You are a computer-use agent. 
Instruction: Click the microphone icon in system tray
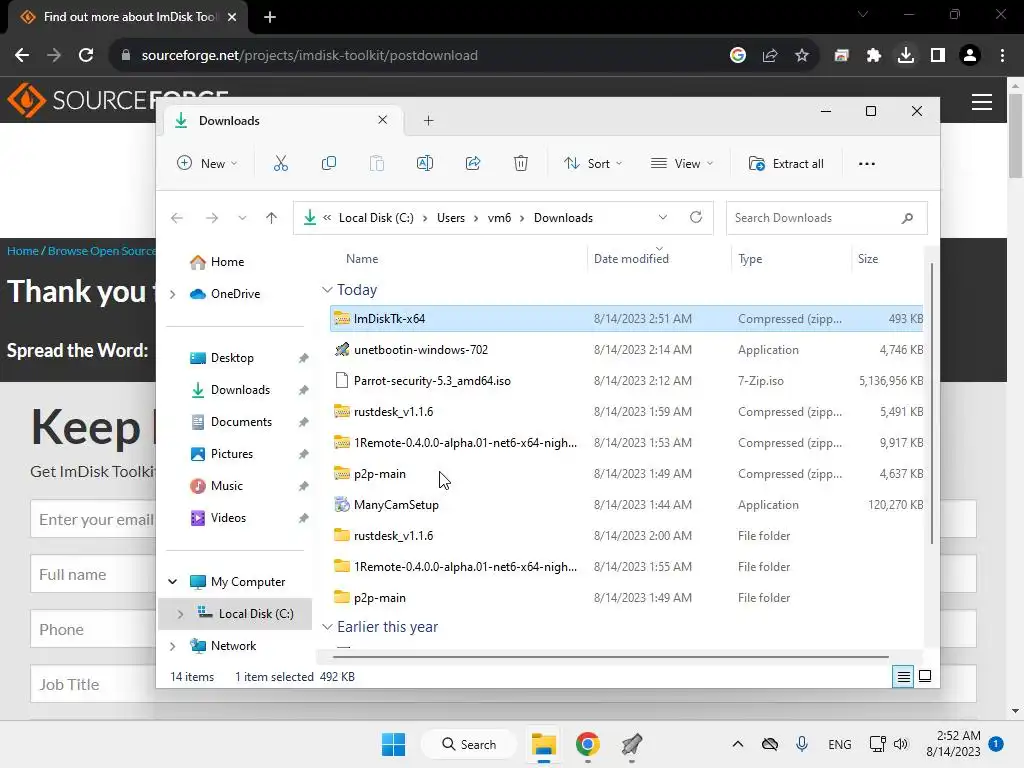[802, 744]
